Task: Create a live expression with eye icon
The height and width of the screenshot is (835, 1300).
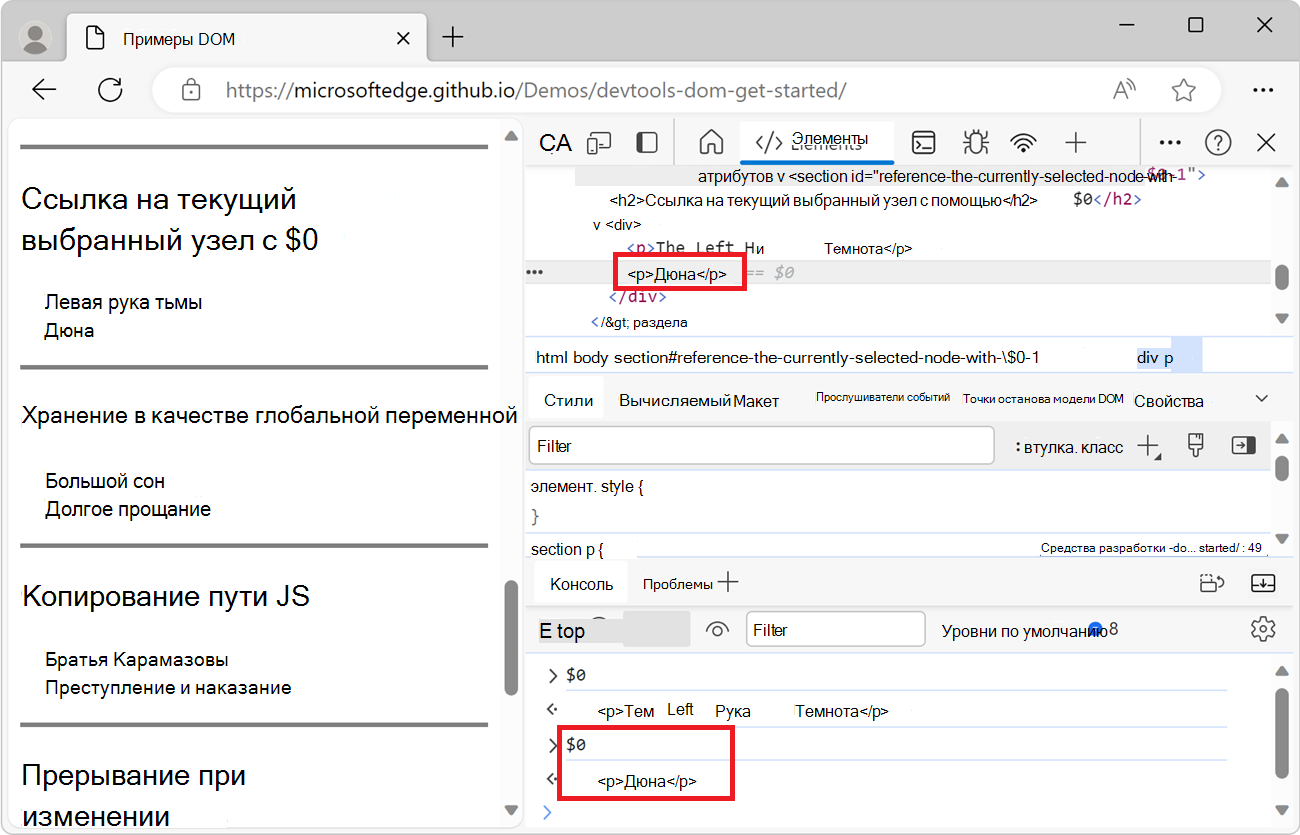Action: 717,630
